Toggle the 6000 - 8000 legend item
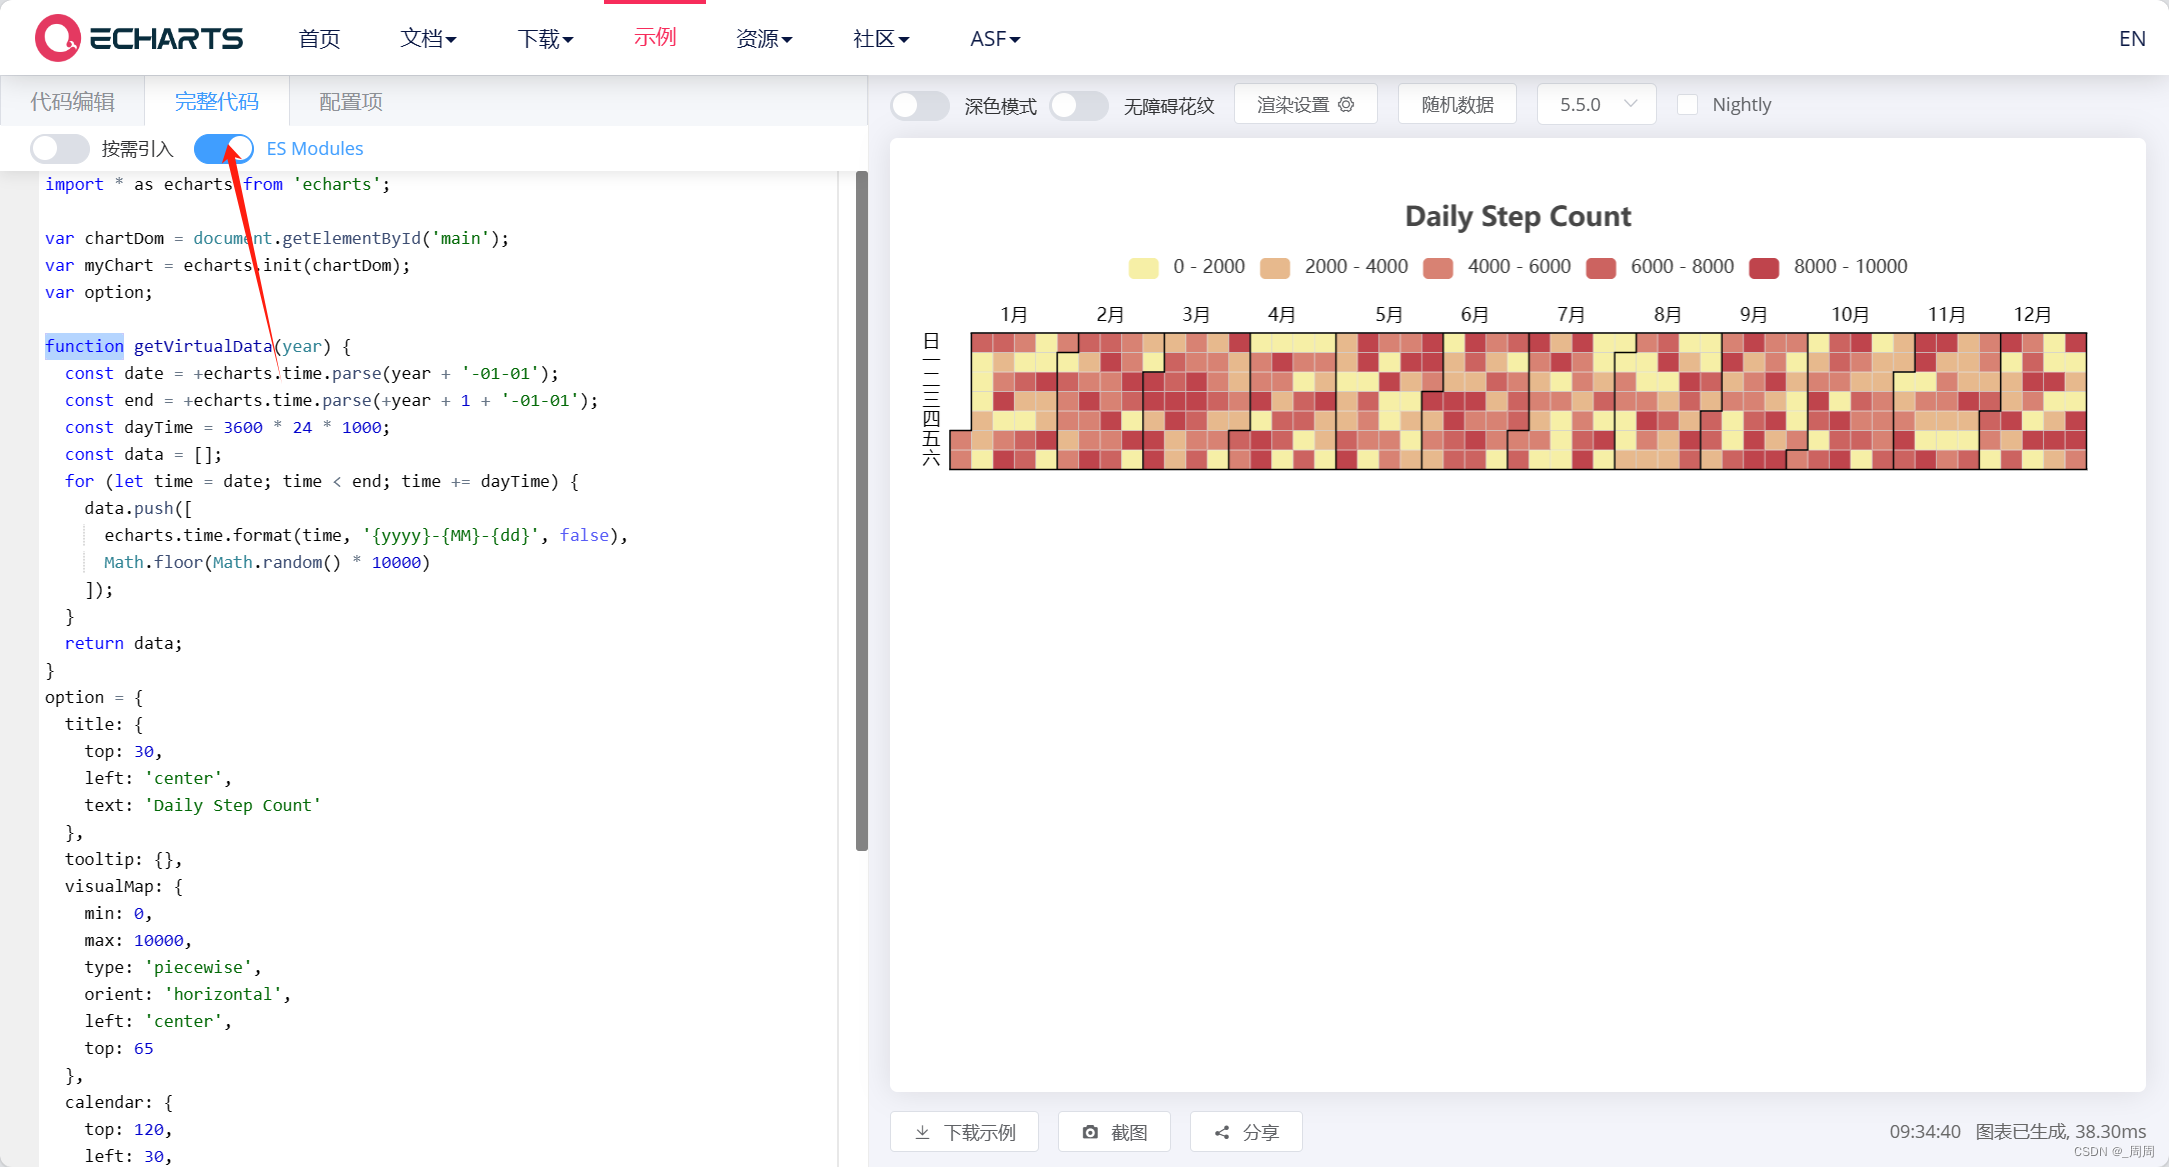This screenshot has width=2169, height=1167. click(x=1601, y=267)
